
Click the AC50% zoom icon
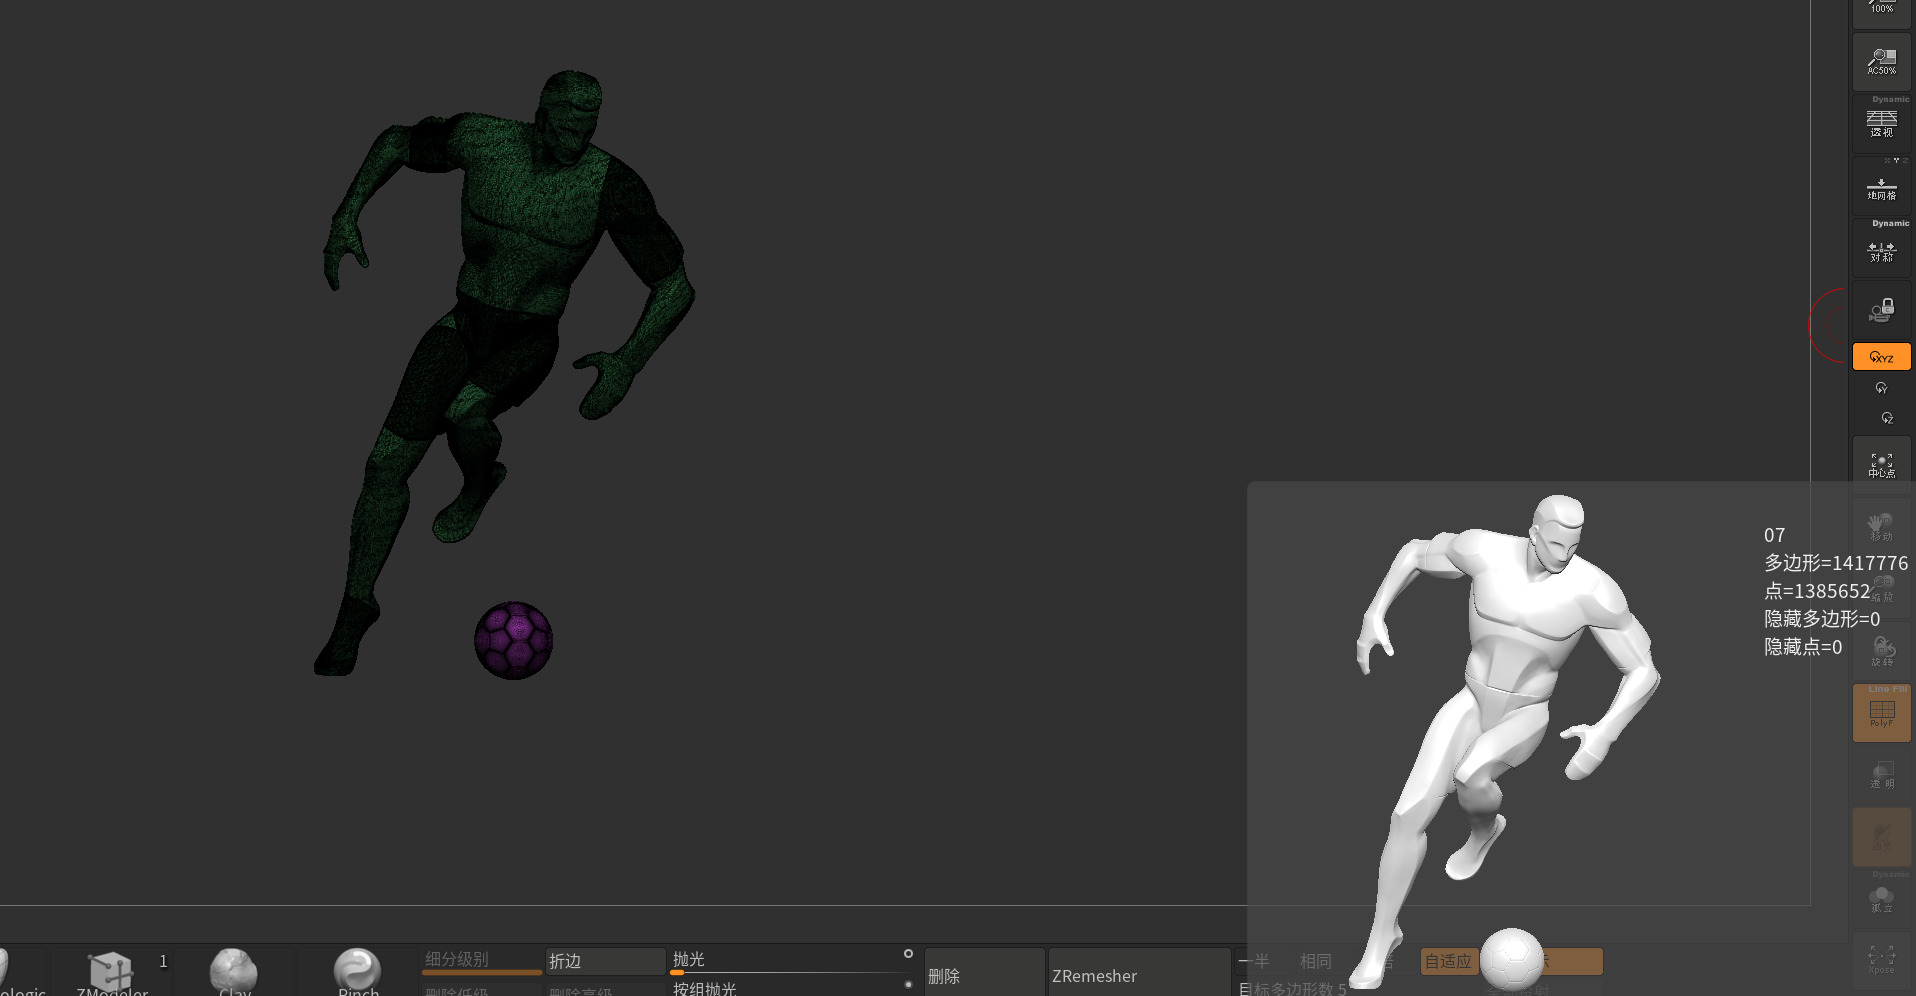(x=1882, y=62)
